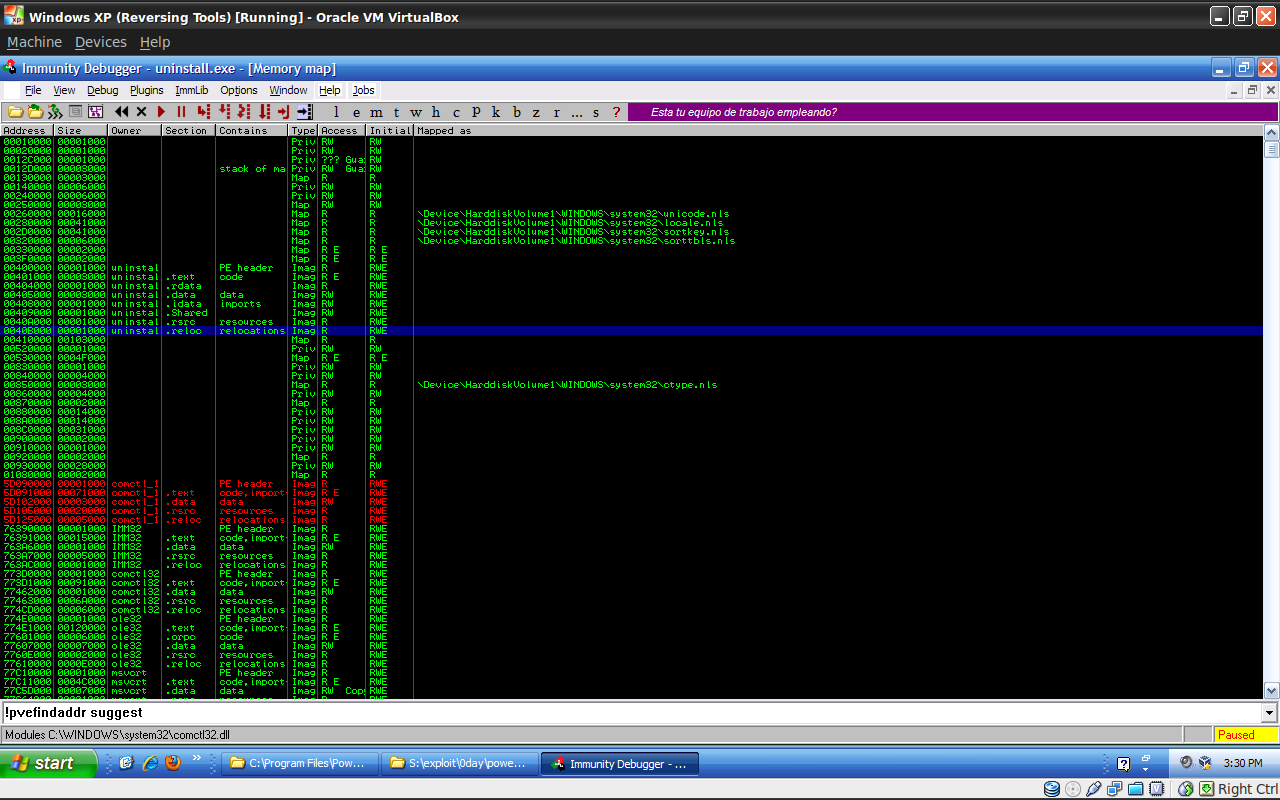Click the VirtualBox shared folders status icon
The height and width of the screenshot is (800, 1280).
tap(1136, 789)
